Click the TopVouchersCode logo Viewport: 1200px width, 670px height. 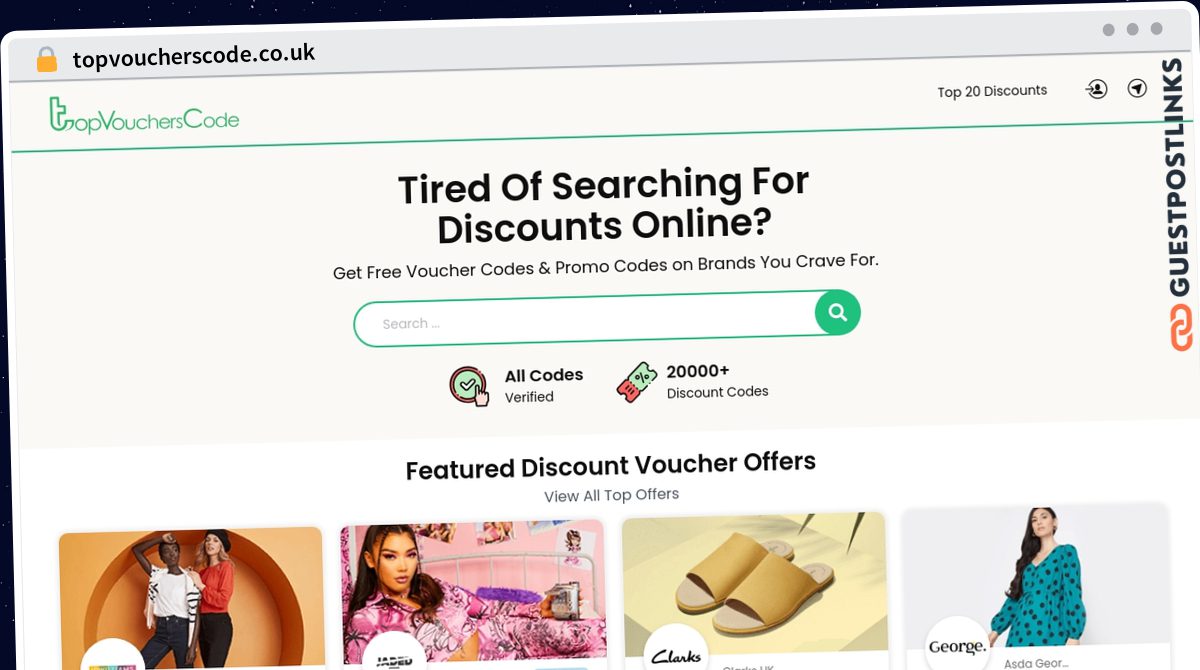[144, 117]
